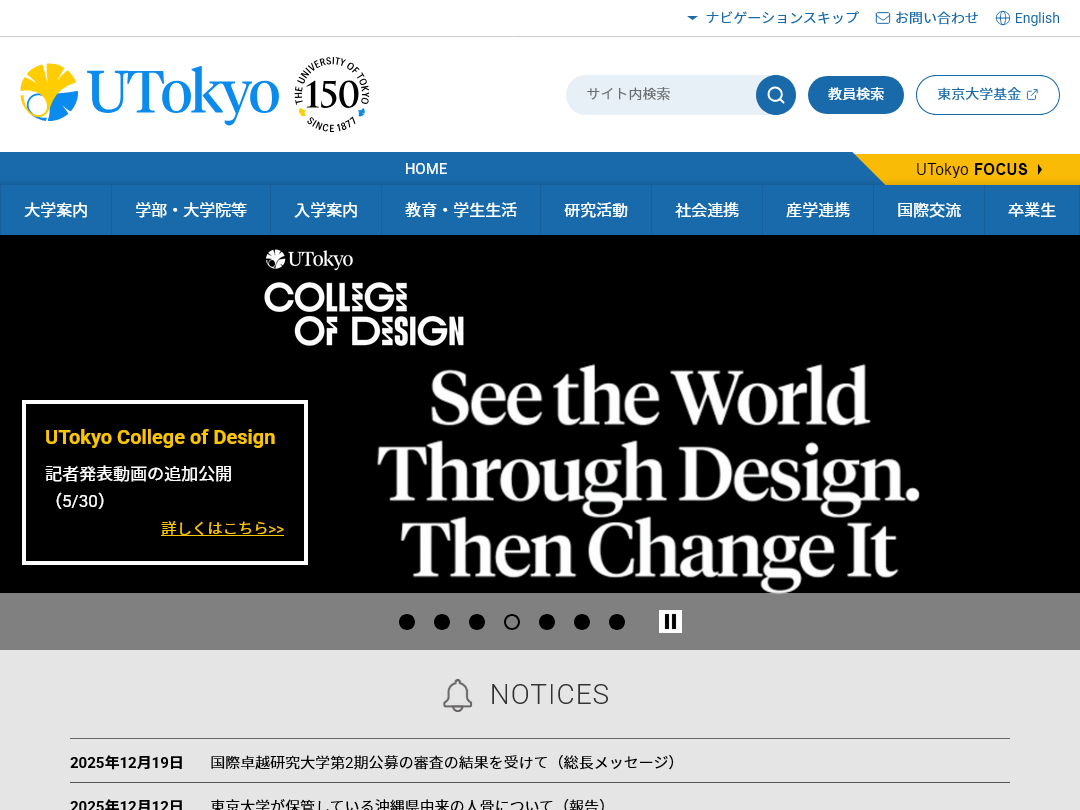The height and width of the screenshot is (810, 1080).
Task: Open the 大学案内 navigation menu
Action: (x=56, y=210)
